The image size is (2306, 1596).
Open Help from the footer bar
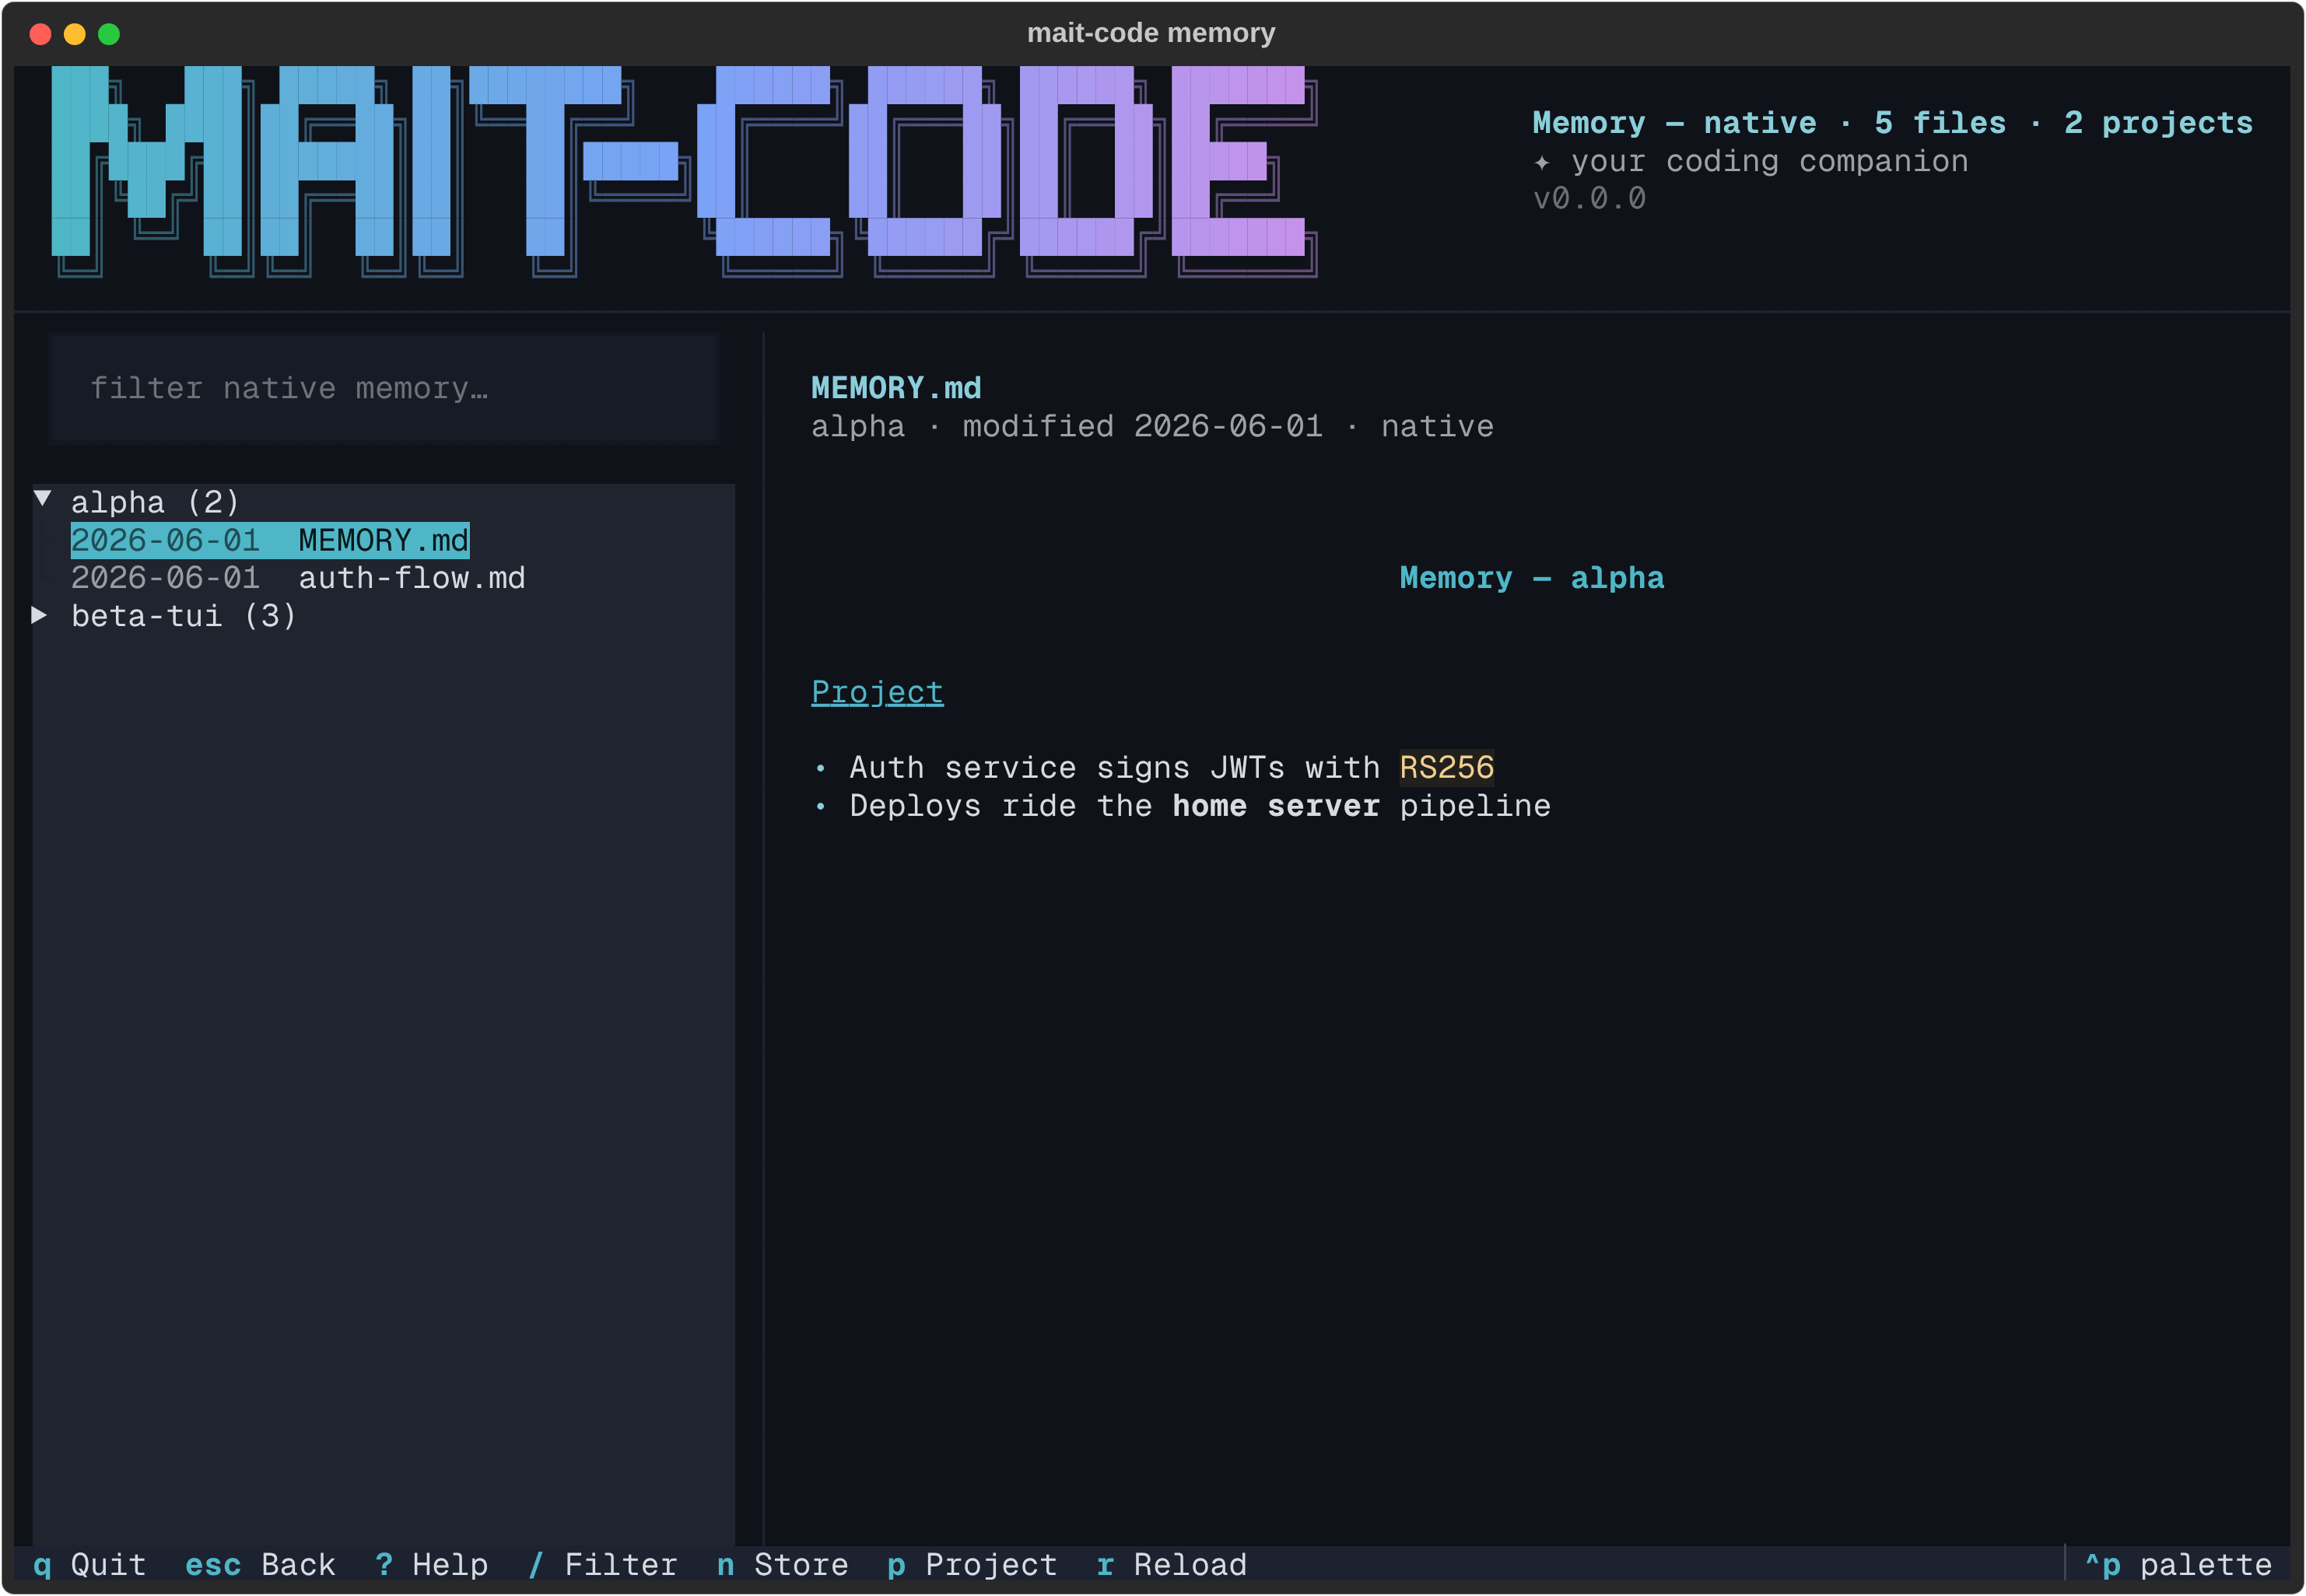tap(431, 1564)
